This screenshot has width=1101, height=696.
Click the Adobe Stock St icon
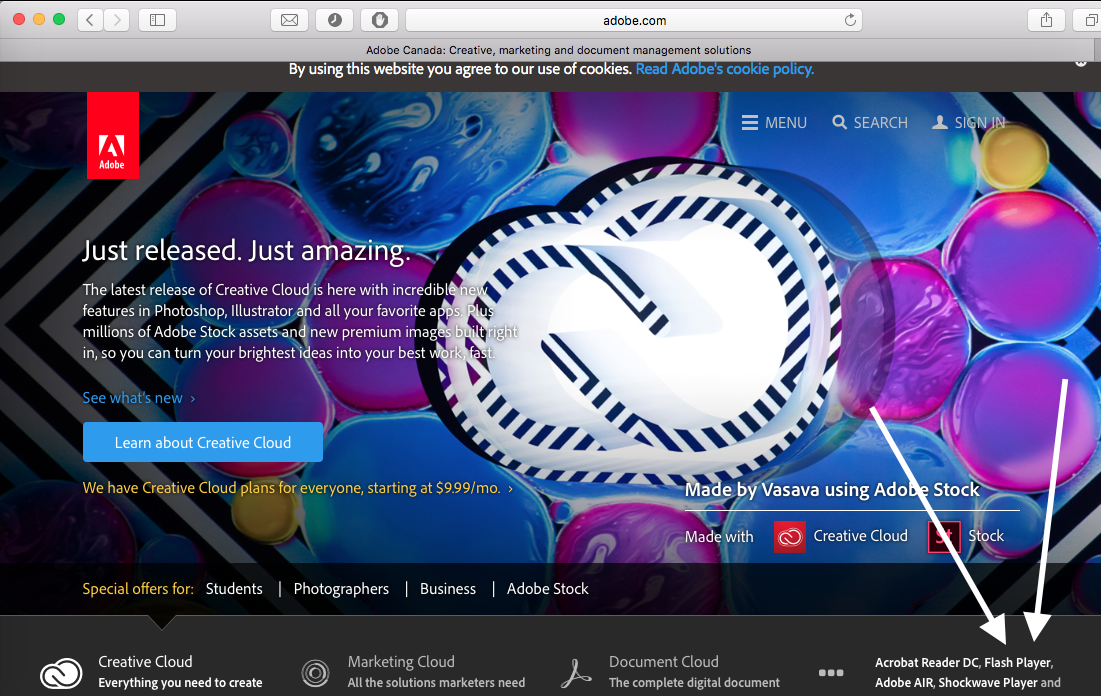point(944,537)
